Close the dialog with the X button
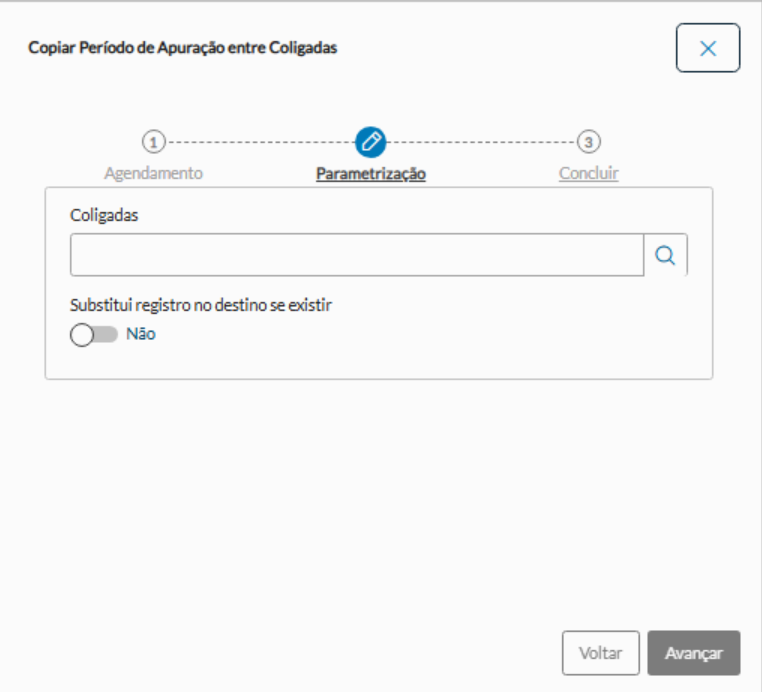 click(708, 48)
